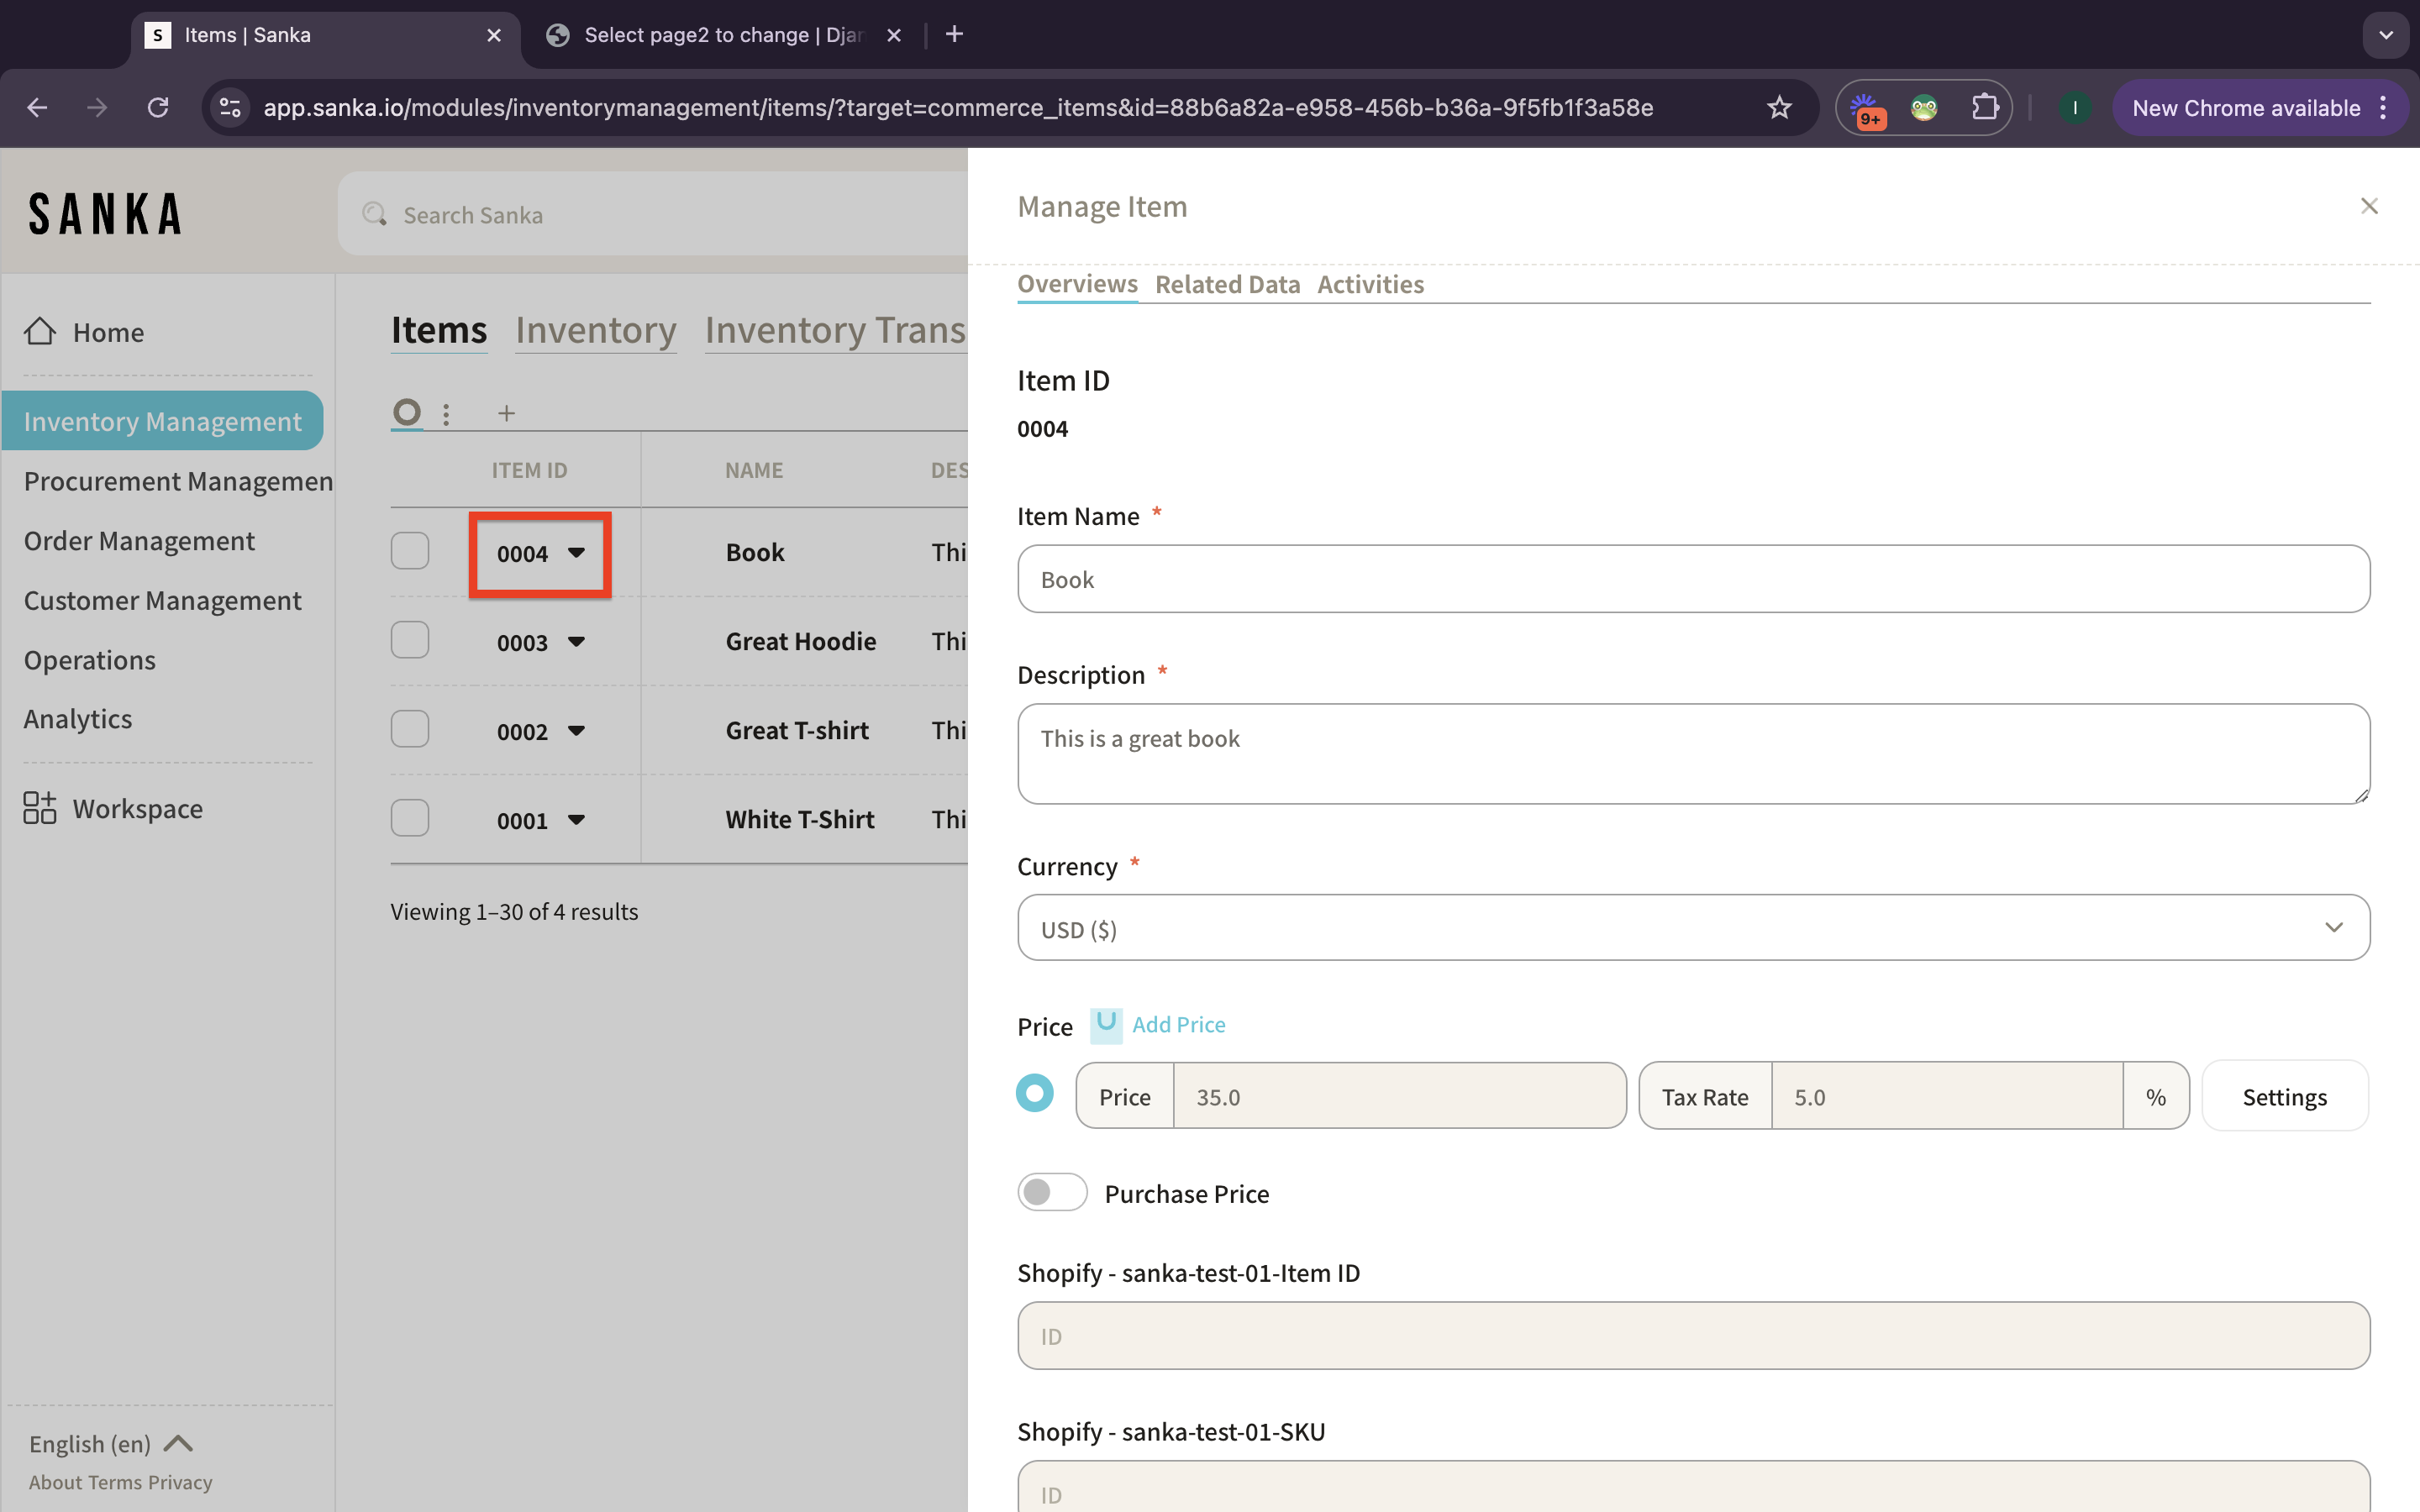2420x1512 pixels.
Task: Reload the page
Action: click(x=158, y=108)
